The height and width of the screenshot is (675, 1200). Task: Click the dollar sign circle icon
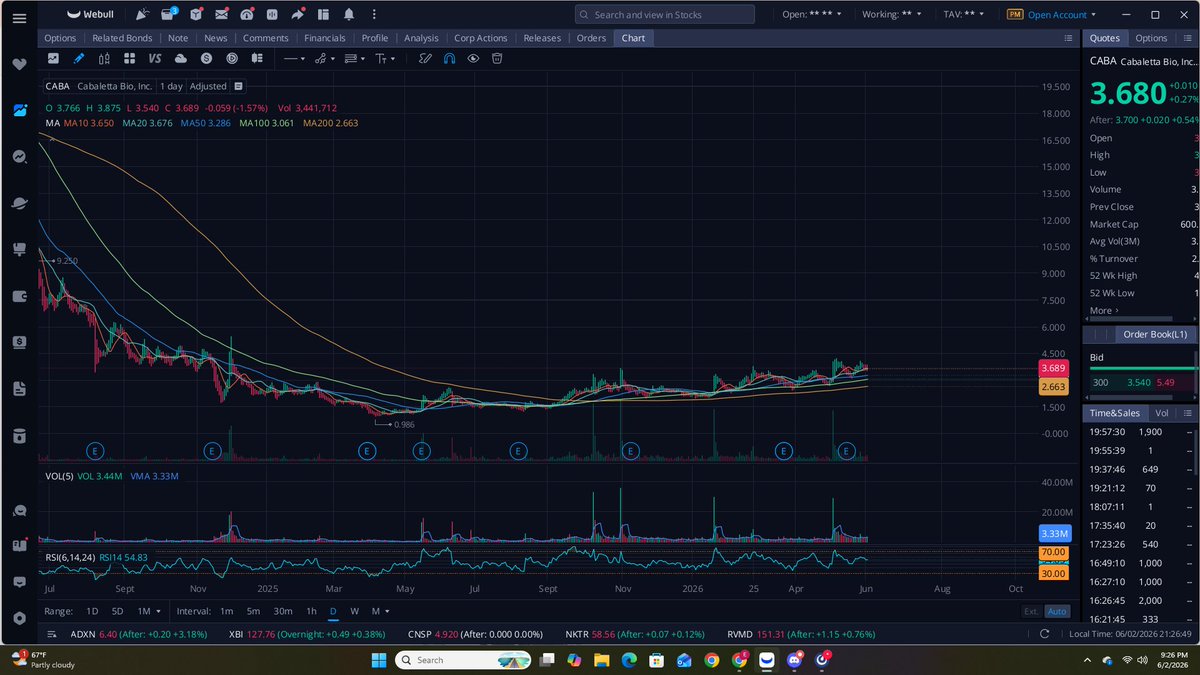(x=206, y=59)
